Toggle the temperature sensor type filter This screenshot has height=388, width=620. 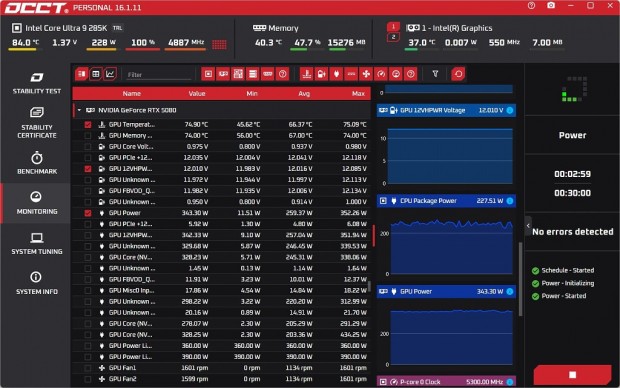(x=306, y=74)
